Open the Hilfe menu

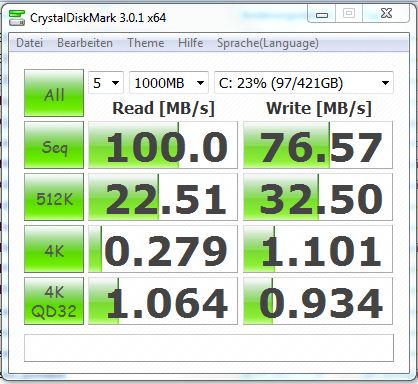[190, 43]
